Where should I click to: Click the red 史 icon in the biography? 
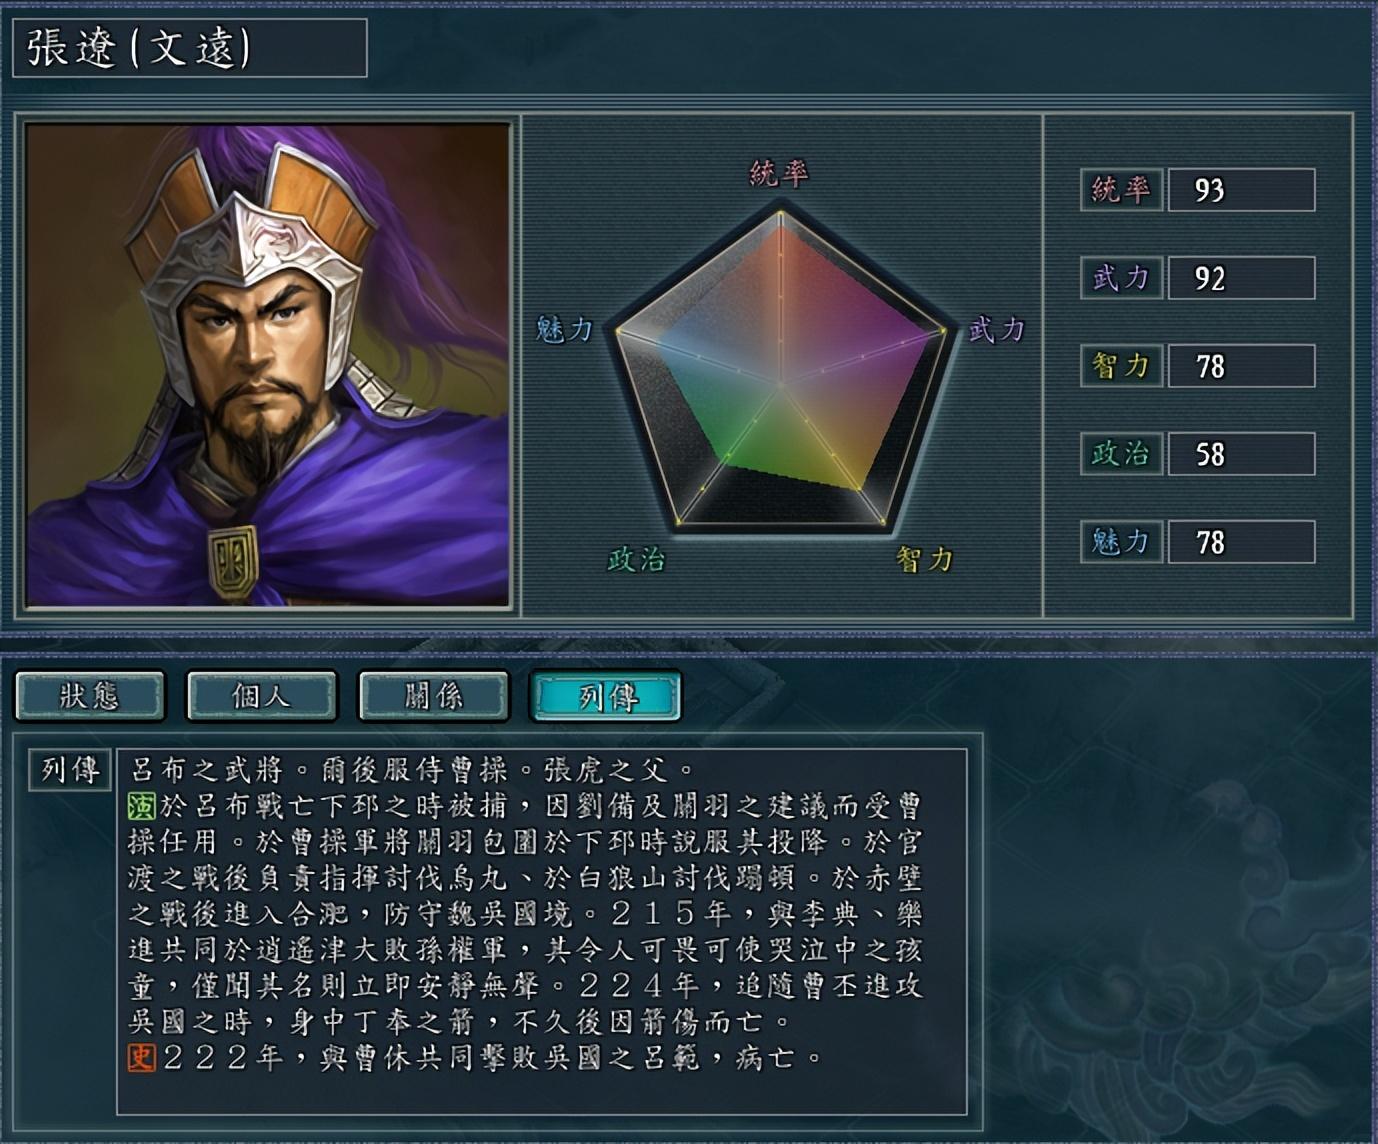click(141, 1057)
